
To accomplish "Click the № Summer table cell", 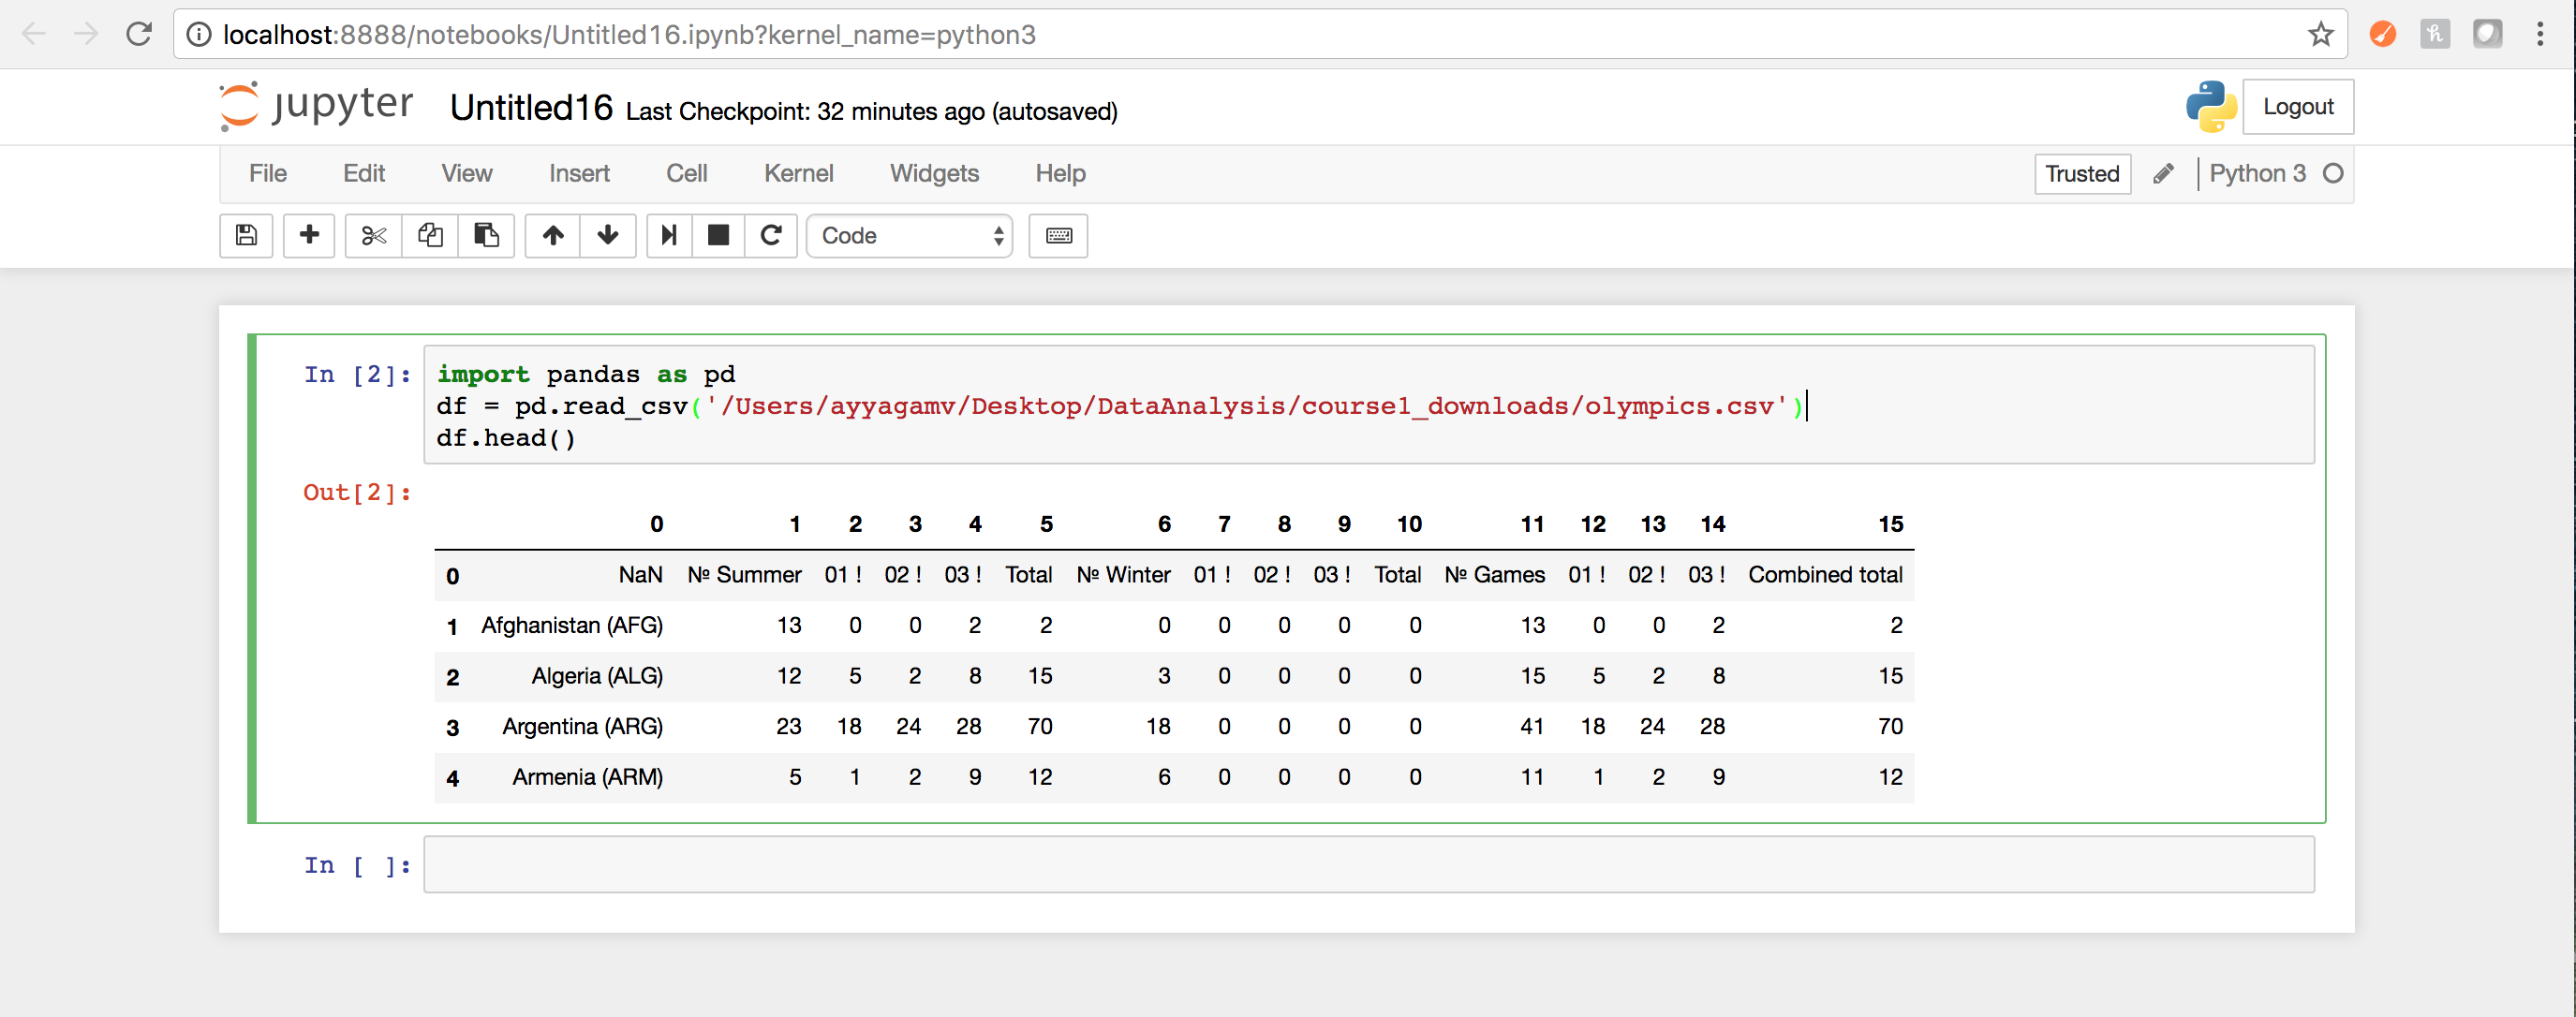I will 744,575.
